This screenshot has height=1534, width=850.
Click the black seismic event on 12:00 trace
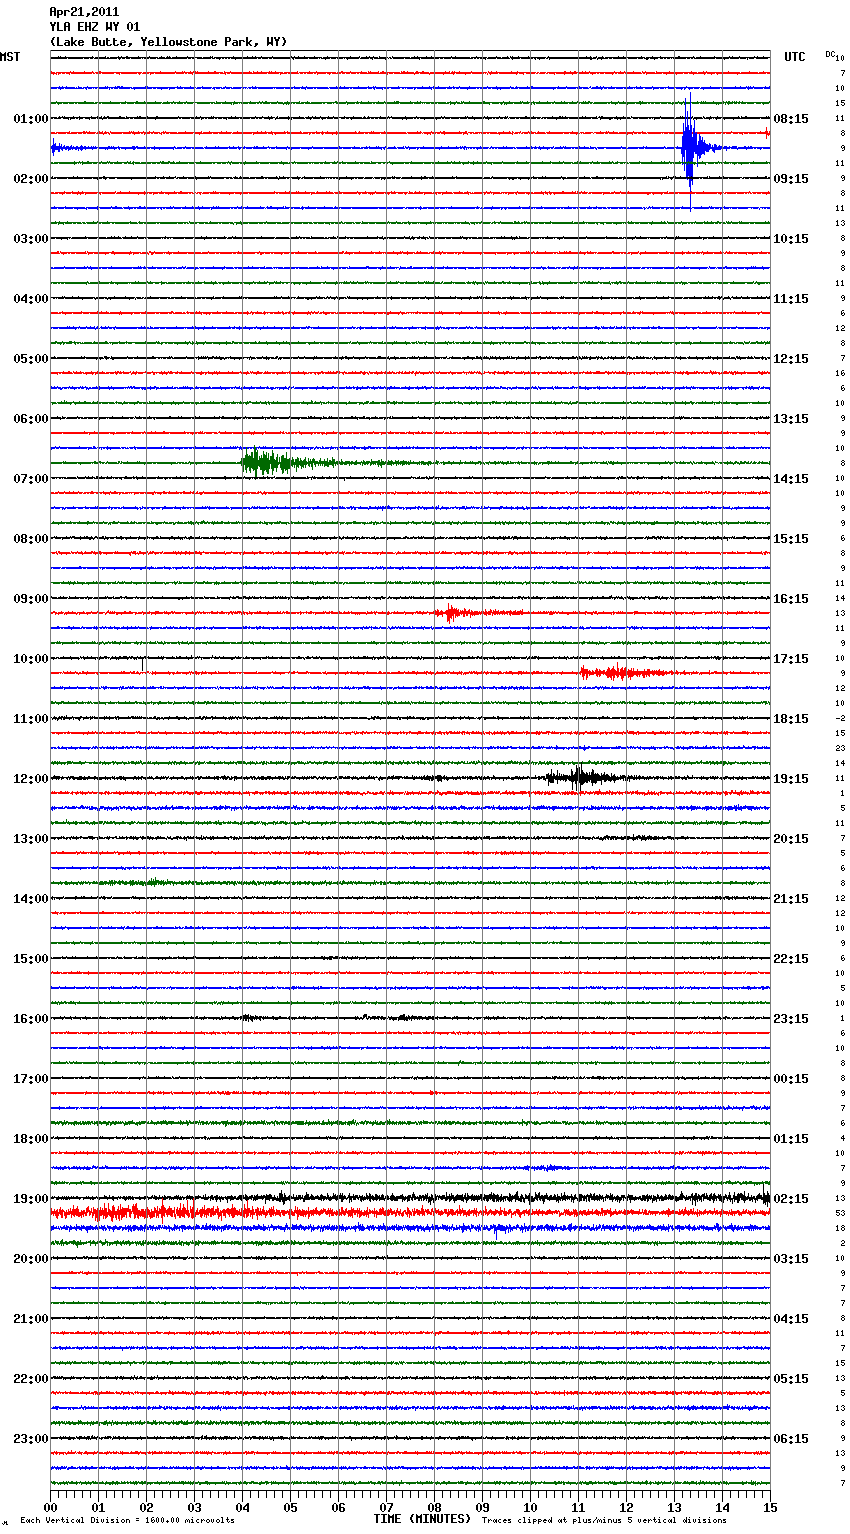point(579,777)
